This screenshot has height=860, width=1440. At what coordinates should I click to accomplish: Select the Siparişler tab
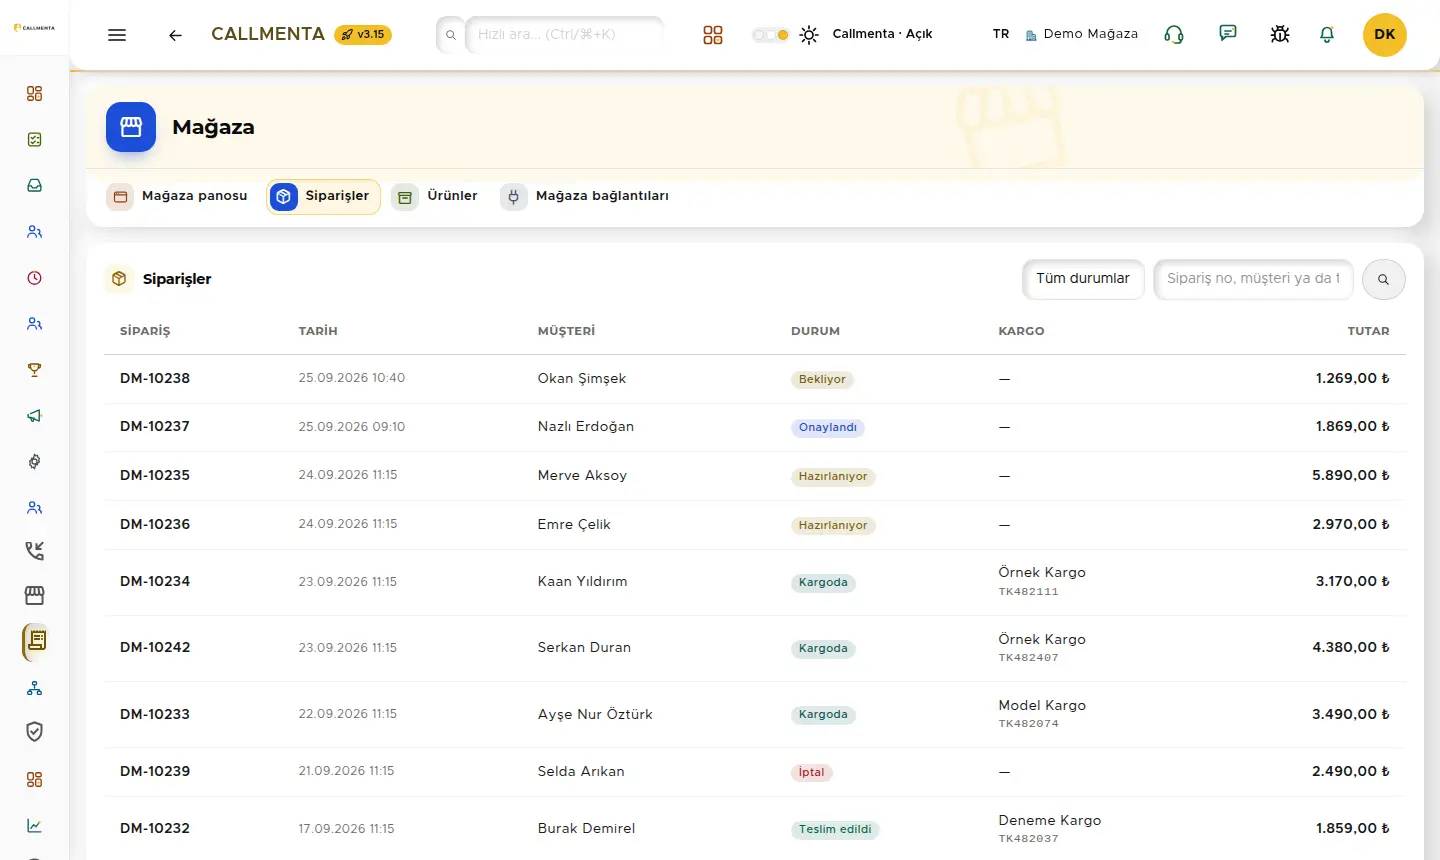point(324,196)
